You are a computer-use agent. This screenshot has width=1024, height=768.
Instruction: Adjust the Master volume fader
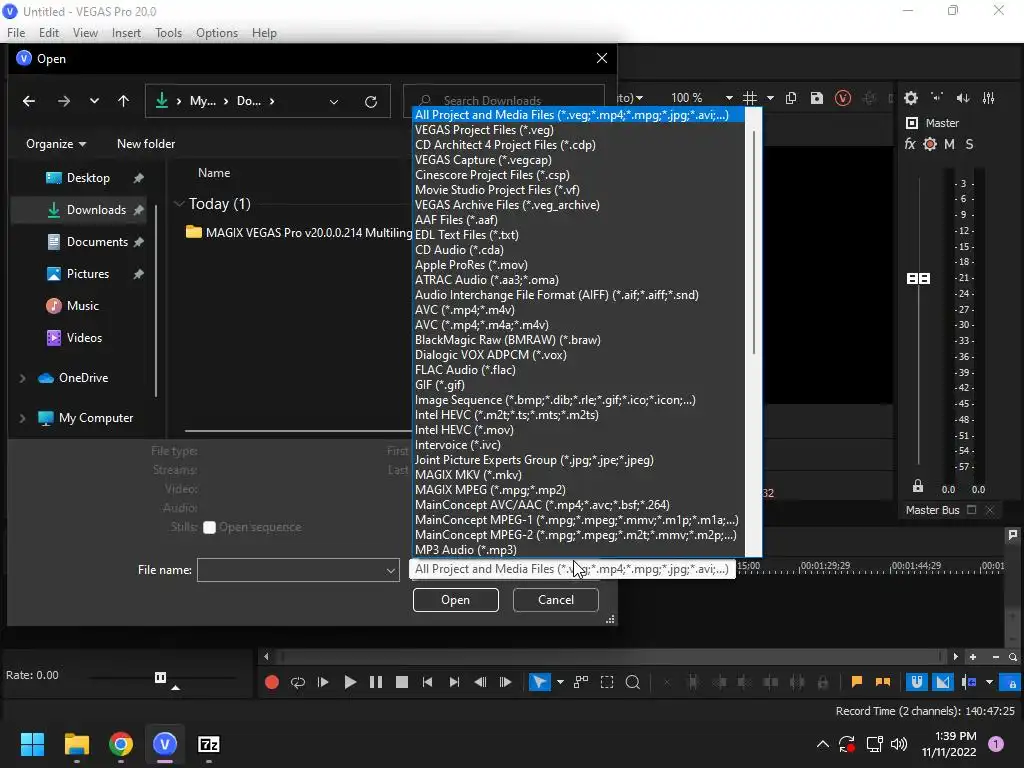[919, 279]
